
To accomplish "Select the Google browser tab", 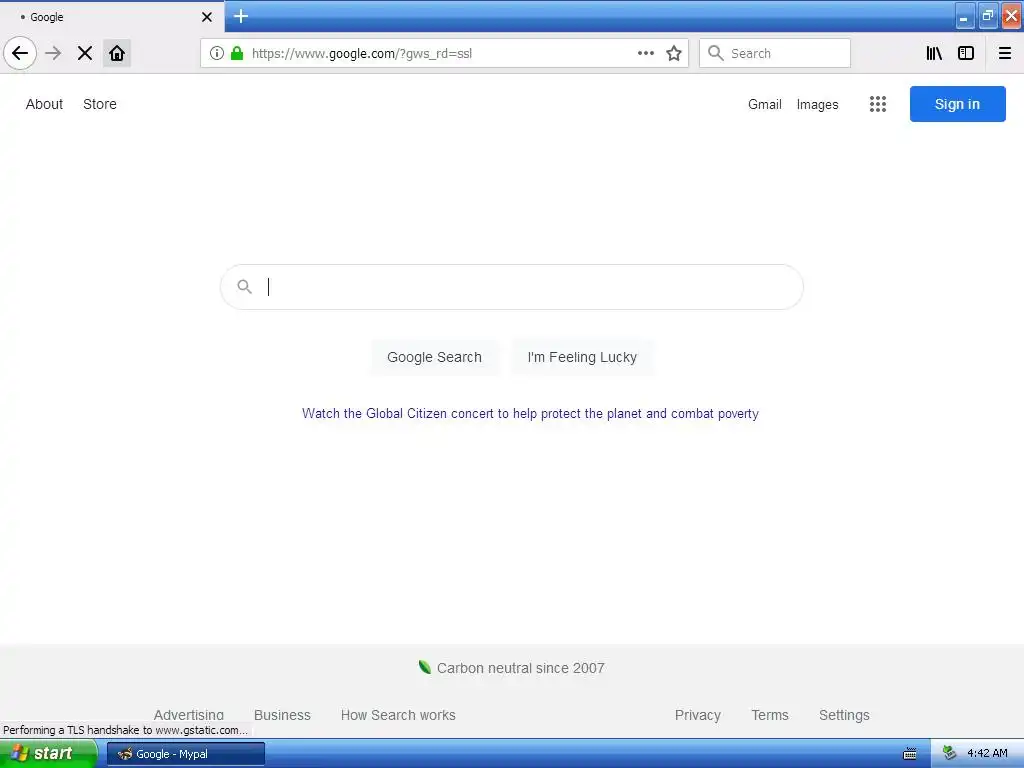I will tap(111, 17).
